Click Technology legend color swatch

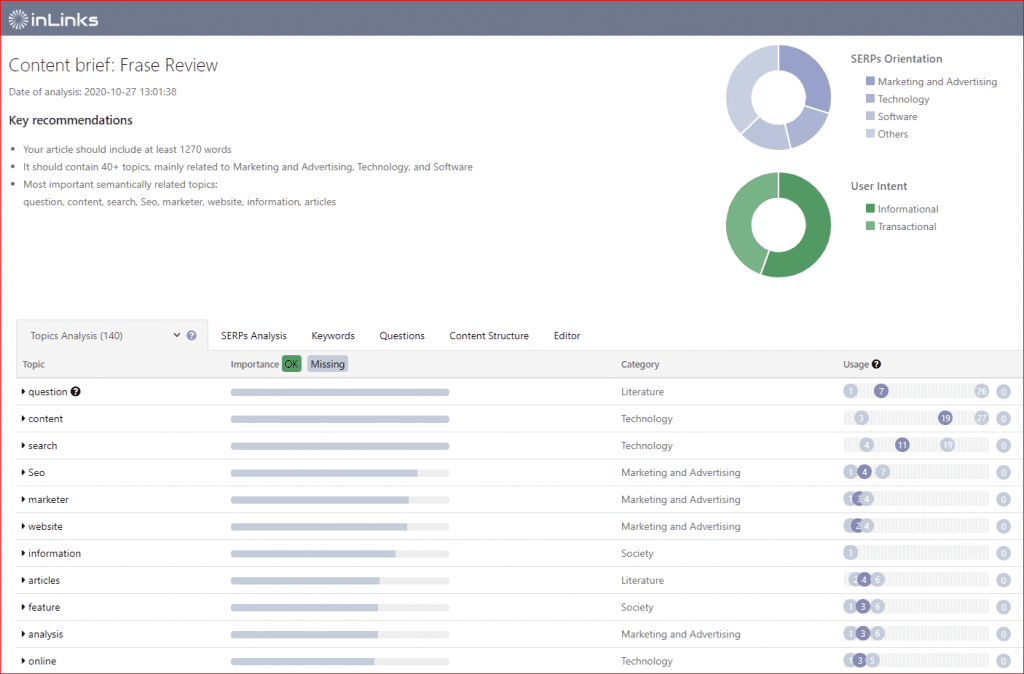(x=870, y=99)
